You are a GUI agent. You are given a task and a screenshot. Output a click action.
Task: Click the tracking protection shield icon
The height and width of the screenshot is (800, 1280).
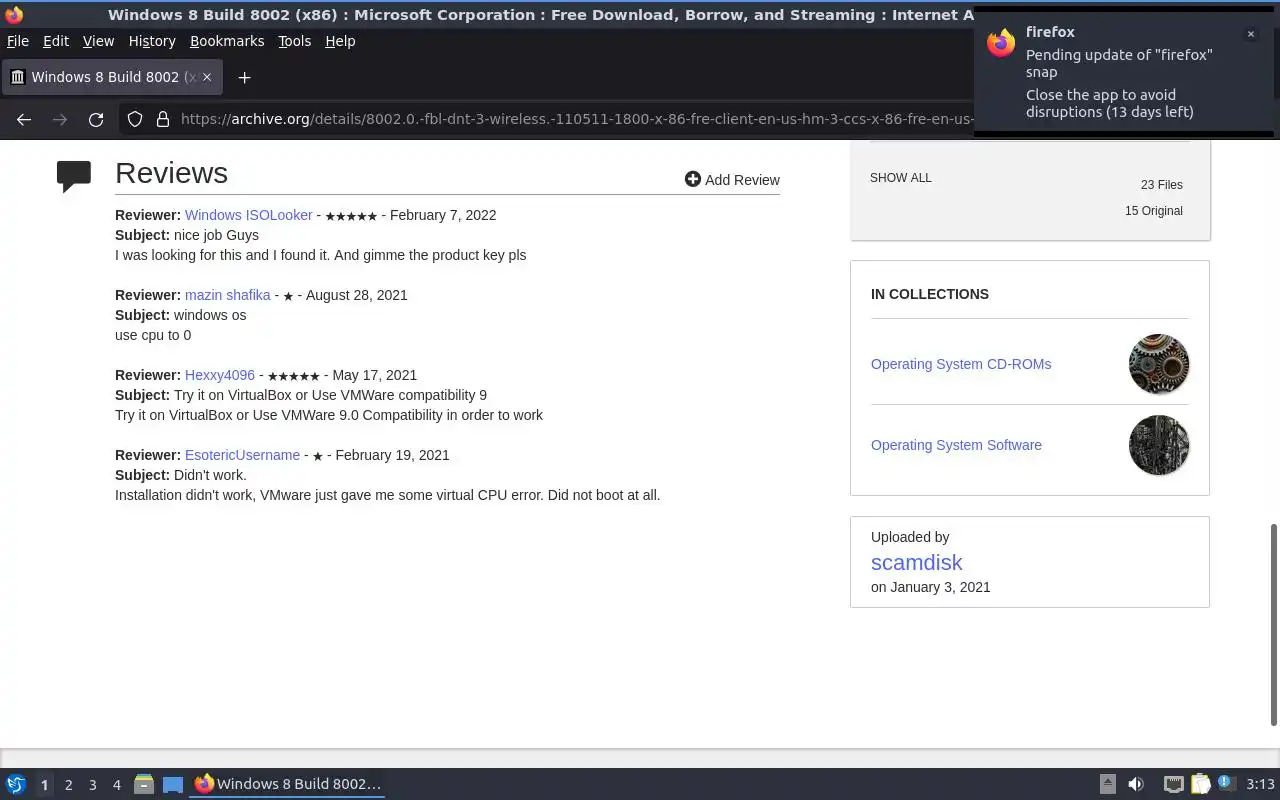pyautogui.click(x=135, y=119)
